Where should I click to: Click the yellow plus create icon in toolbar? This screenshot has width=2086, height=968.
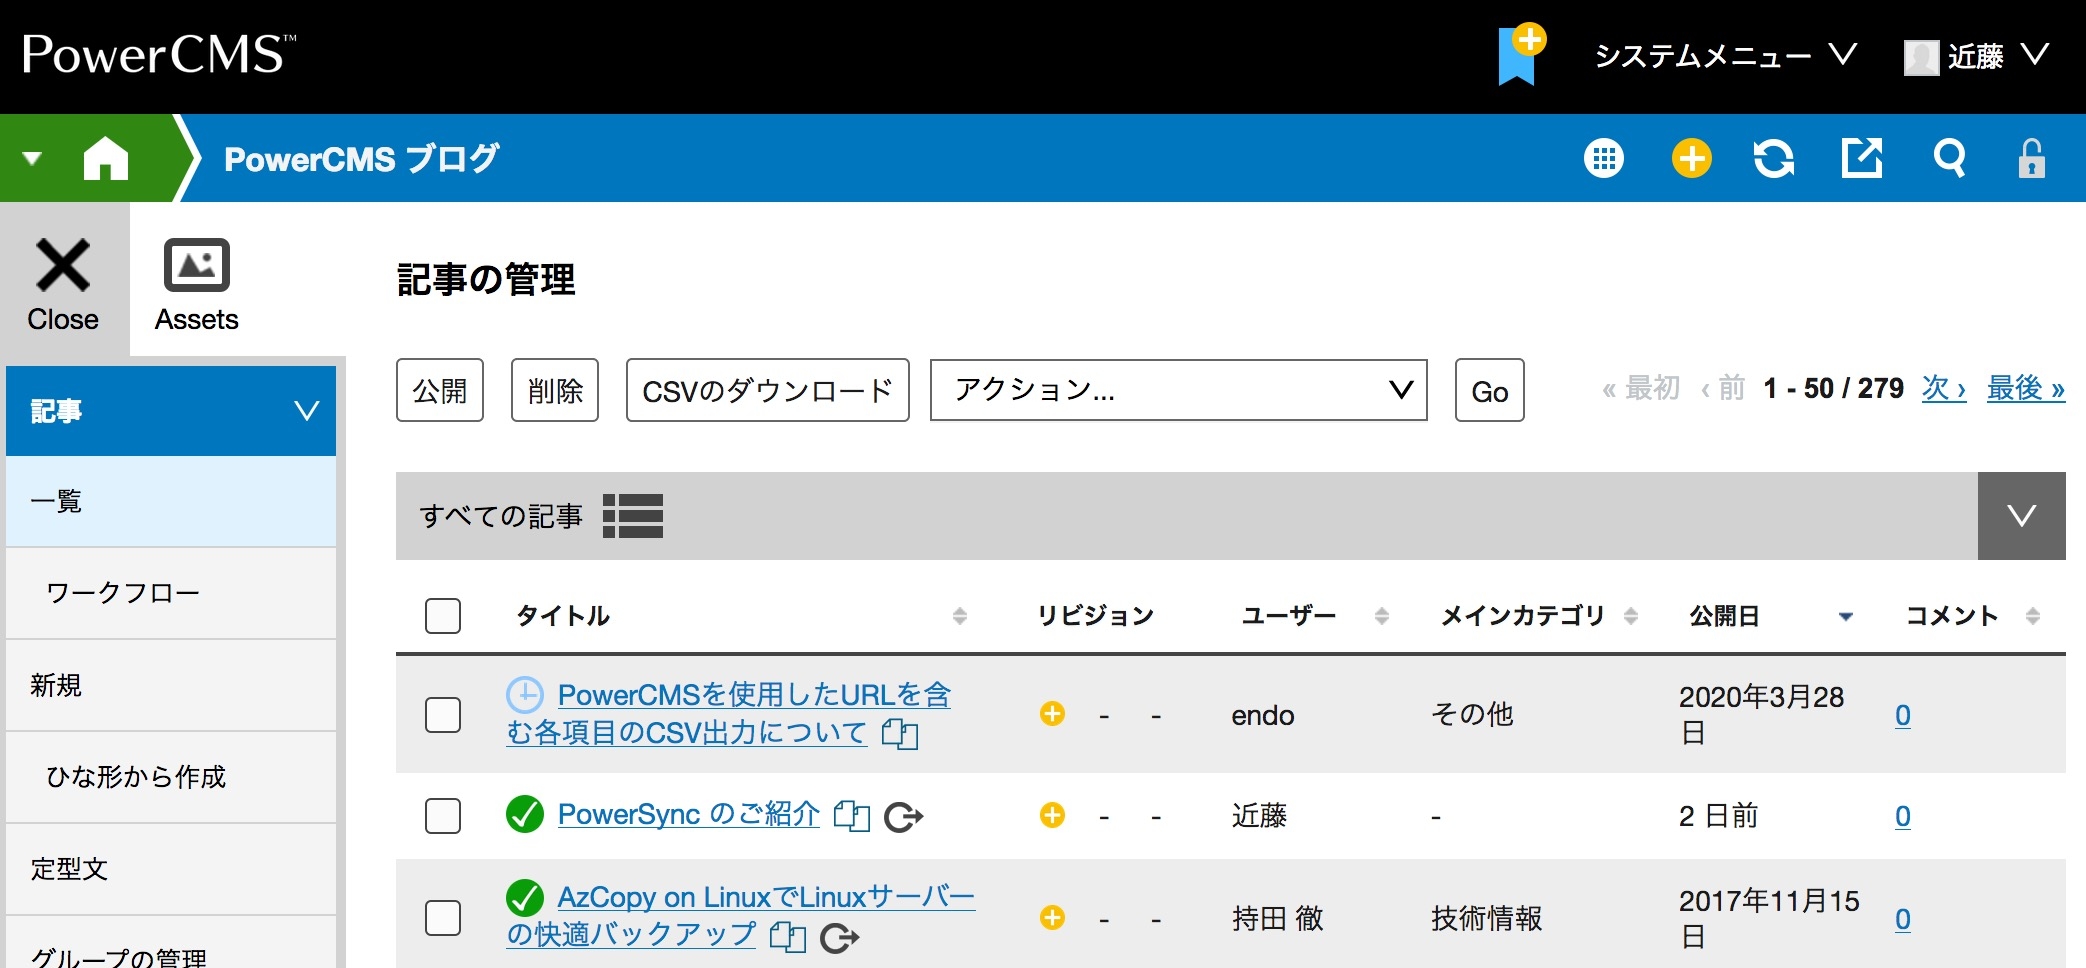[x=1691, y=158]
